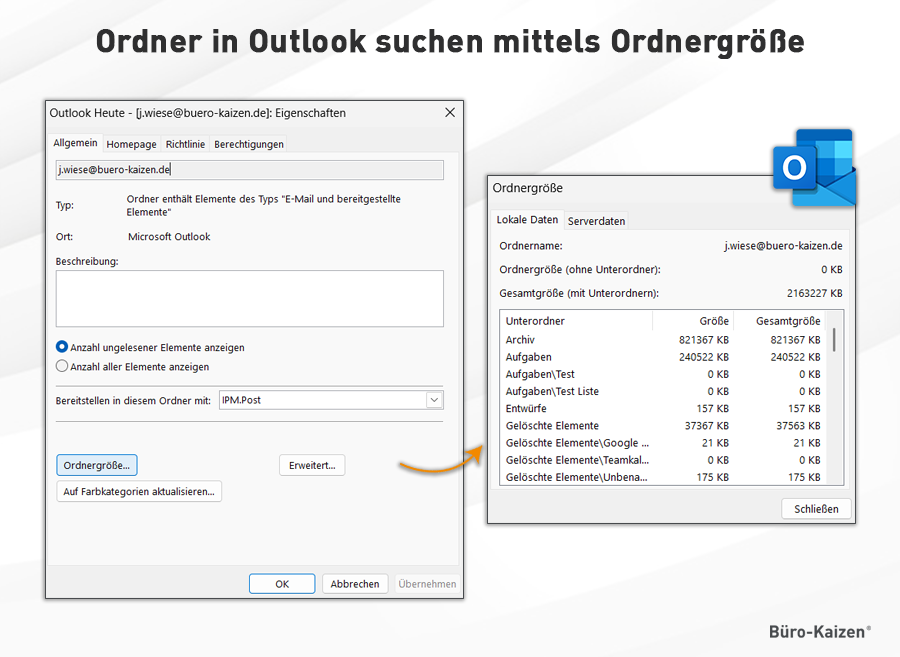Select the Lokale Daten tab
Image resolution: width=900 pixels, height=657 pixels.
527,220
